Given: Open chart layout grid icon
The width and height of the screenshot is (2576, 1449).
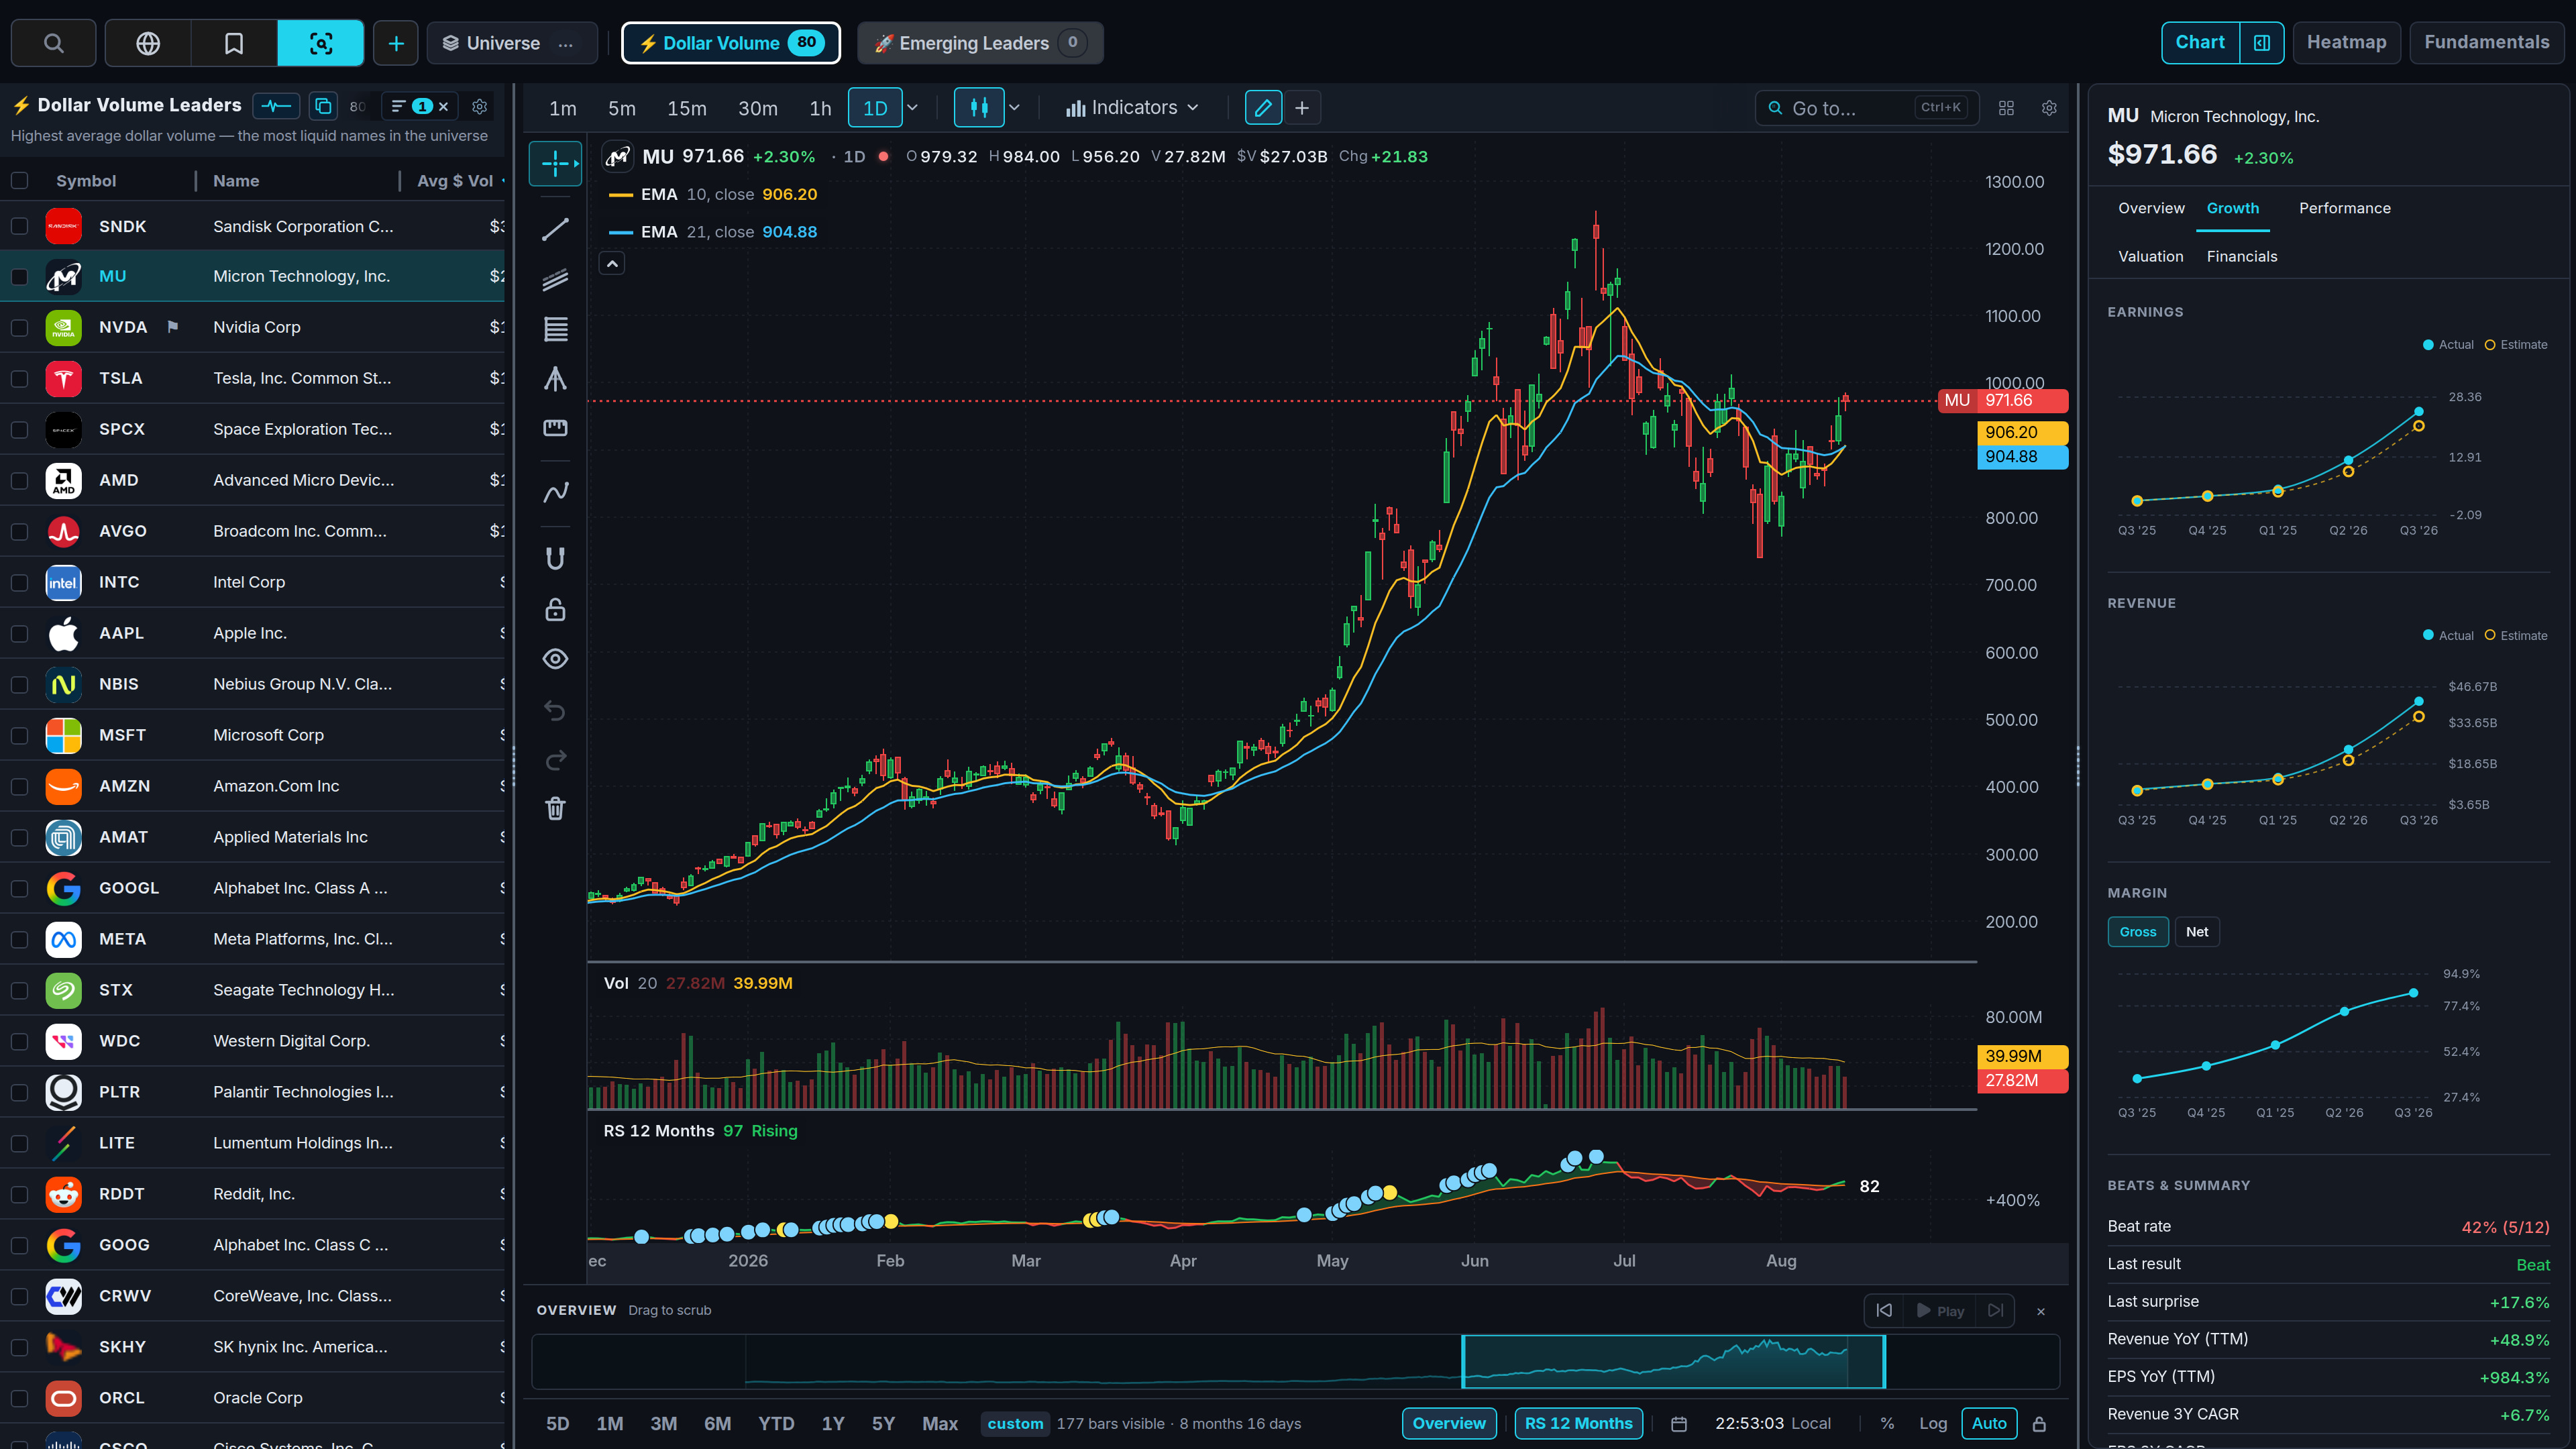Looking at the screenshot, I should pos(2006,108).
